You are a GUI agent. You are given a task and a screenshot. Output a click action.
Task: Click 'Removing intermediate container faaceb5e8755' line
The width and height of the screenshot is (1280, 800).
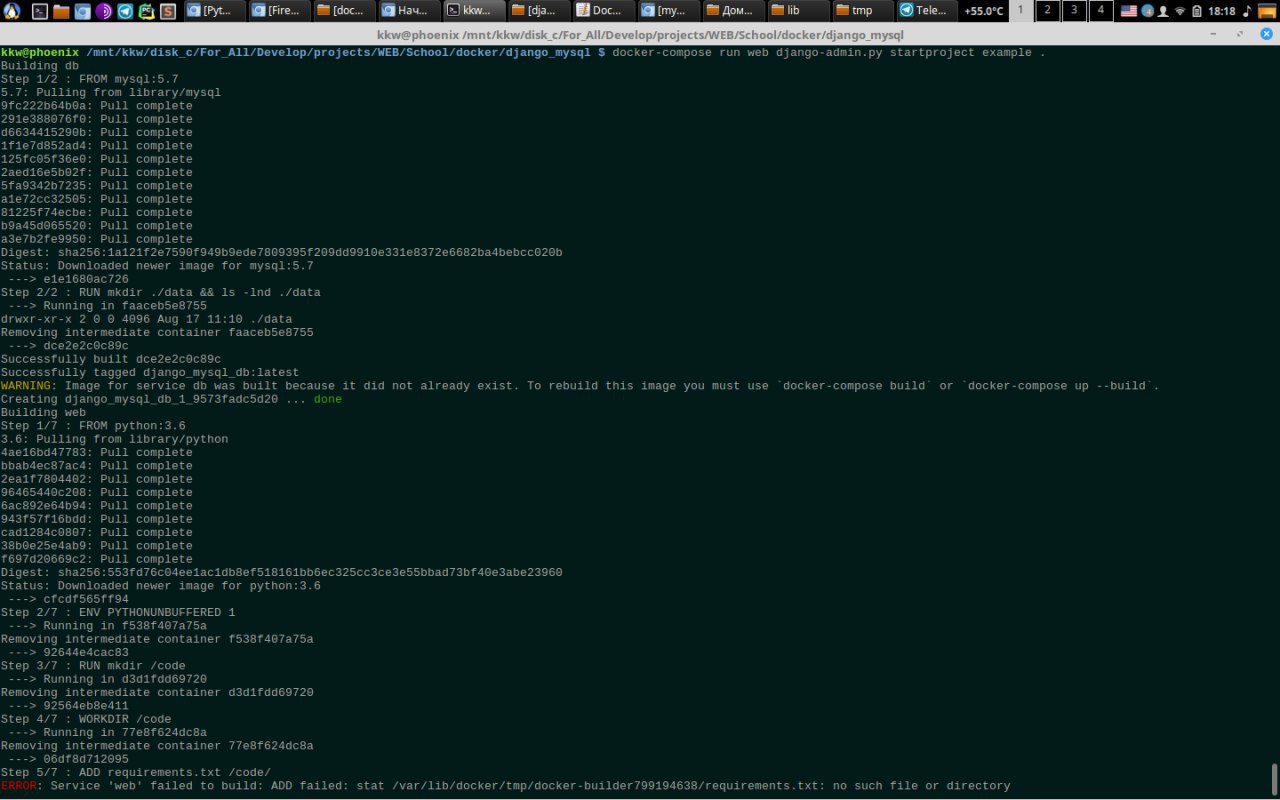(x=157, y=332)
